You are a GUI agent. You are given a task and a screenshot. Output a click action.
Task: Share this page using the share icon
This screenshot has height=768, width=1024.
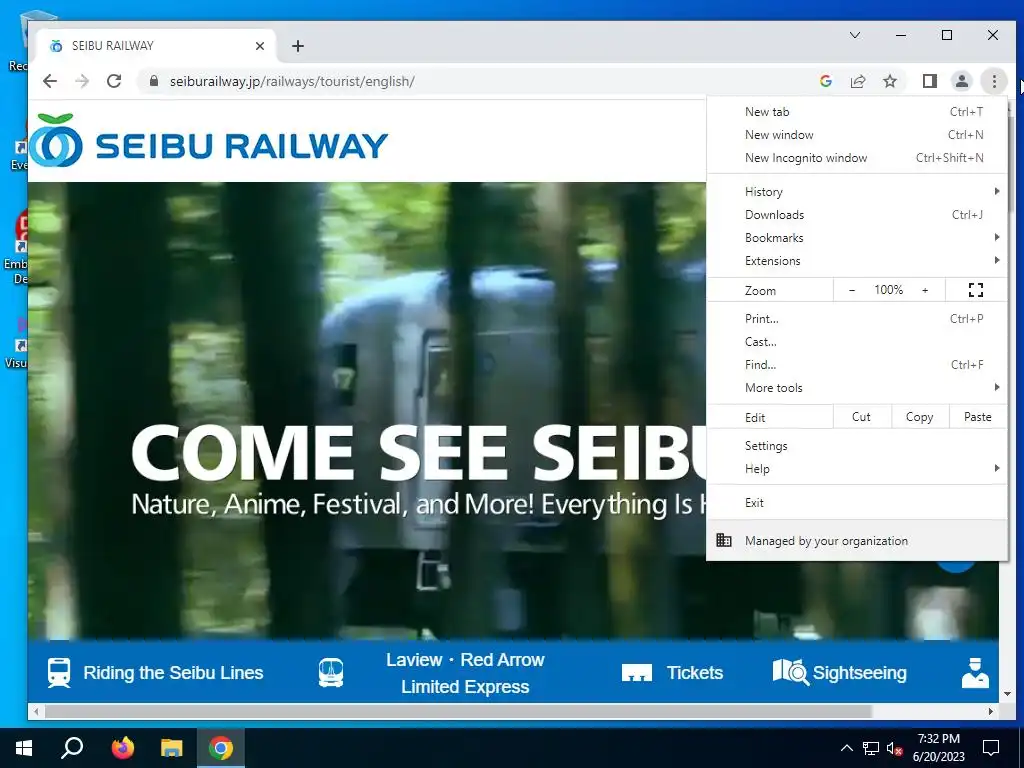[857, 81]
